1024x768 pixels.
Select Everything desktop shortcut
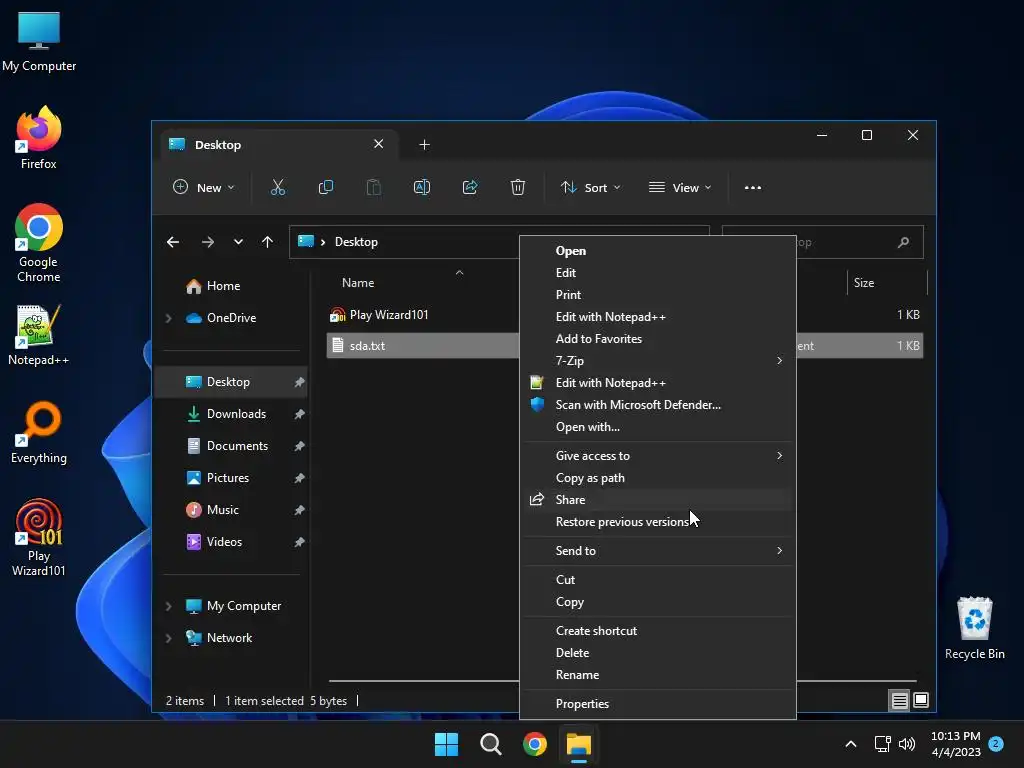pyautogui.click(x=39, y=433)
